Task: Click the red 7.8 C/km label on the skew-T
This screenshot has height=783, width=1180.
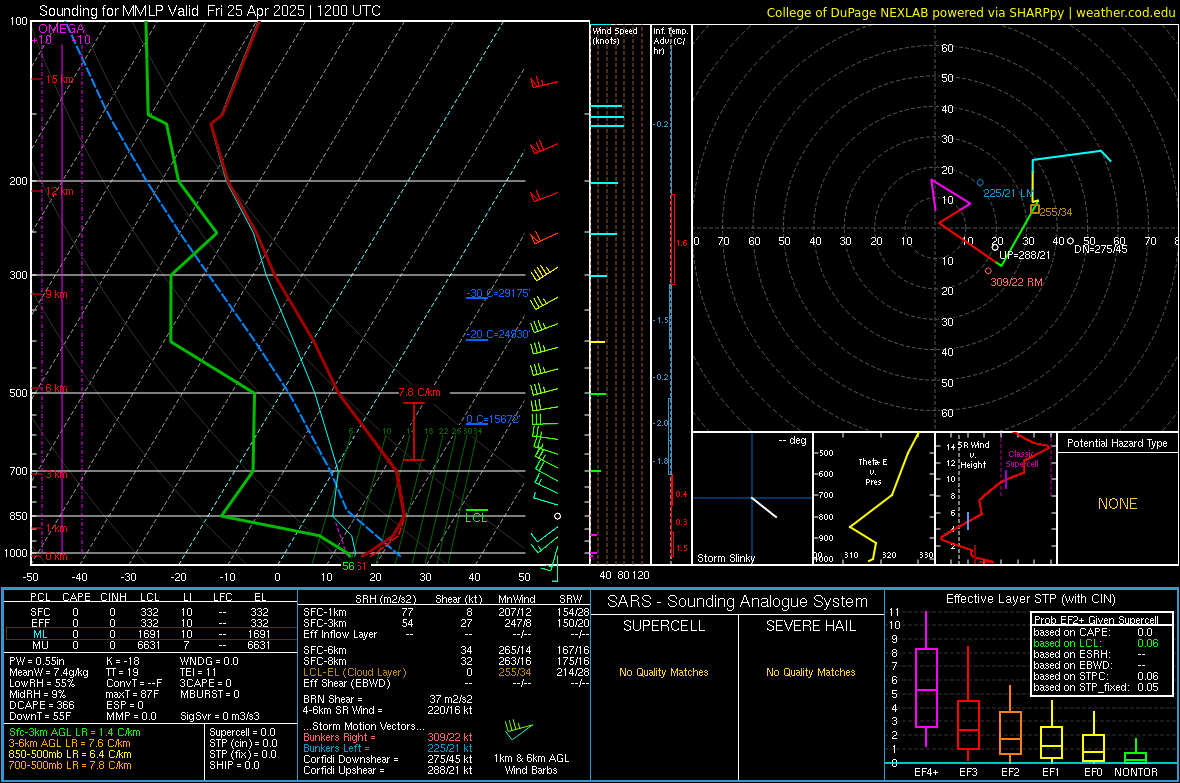Action: point(419,392)
